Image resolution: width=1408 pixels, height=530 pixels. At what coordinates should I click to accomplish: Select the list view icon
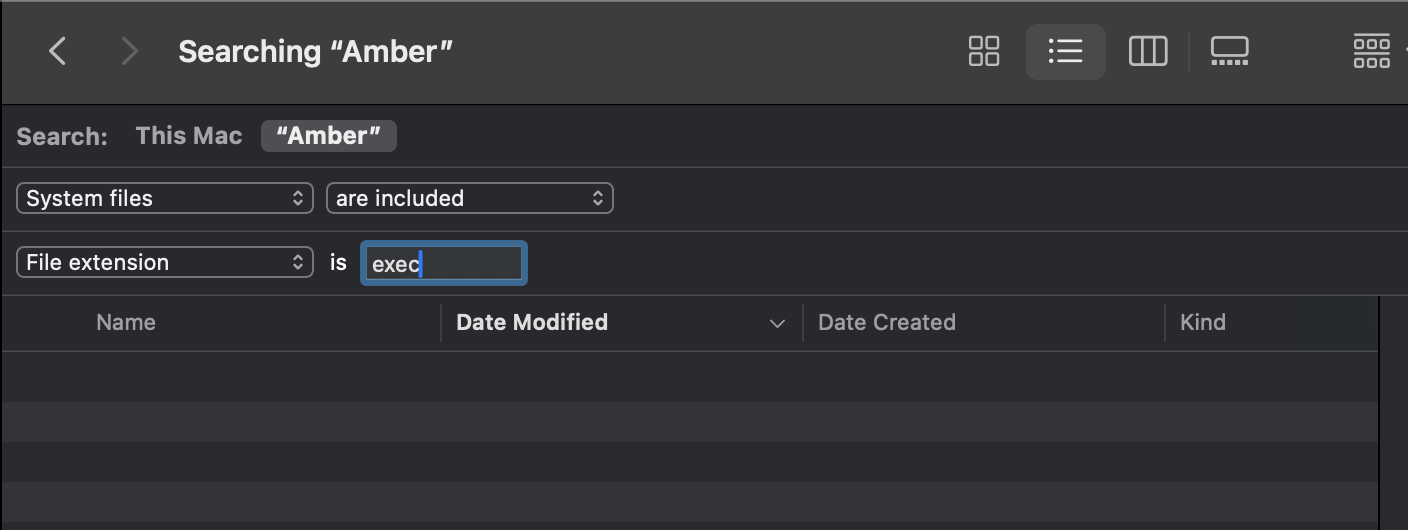[1065, 51]
